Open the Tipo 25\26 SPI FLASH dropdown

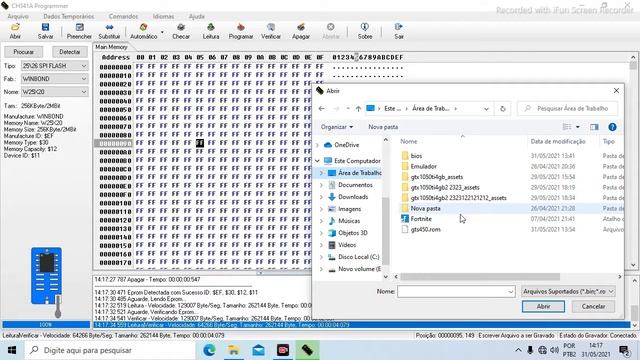click(x=54, y=66)
